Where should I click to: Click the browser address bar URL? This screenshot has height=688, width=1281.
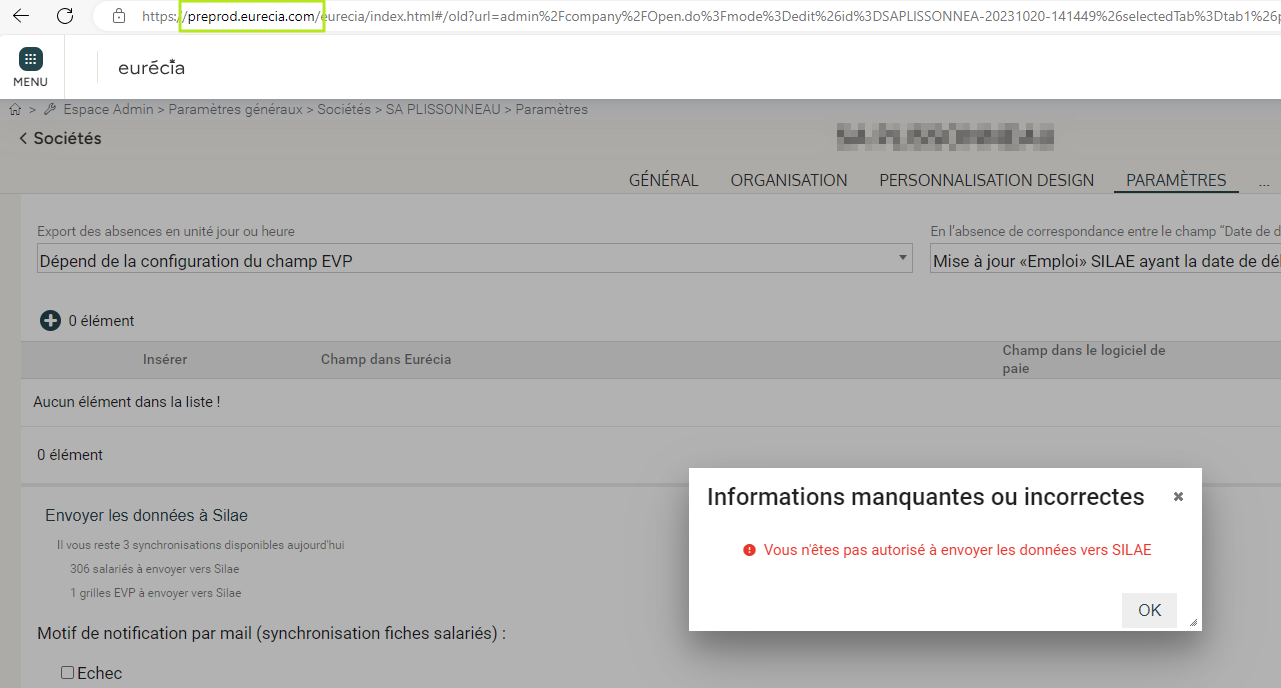click(x=700, y=16)
